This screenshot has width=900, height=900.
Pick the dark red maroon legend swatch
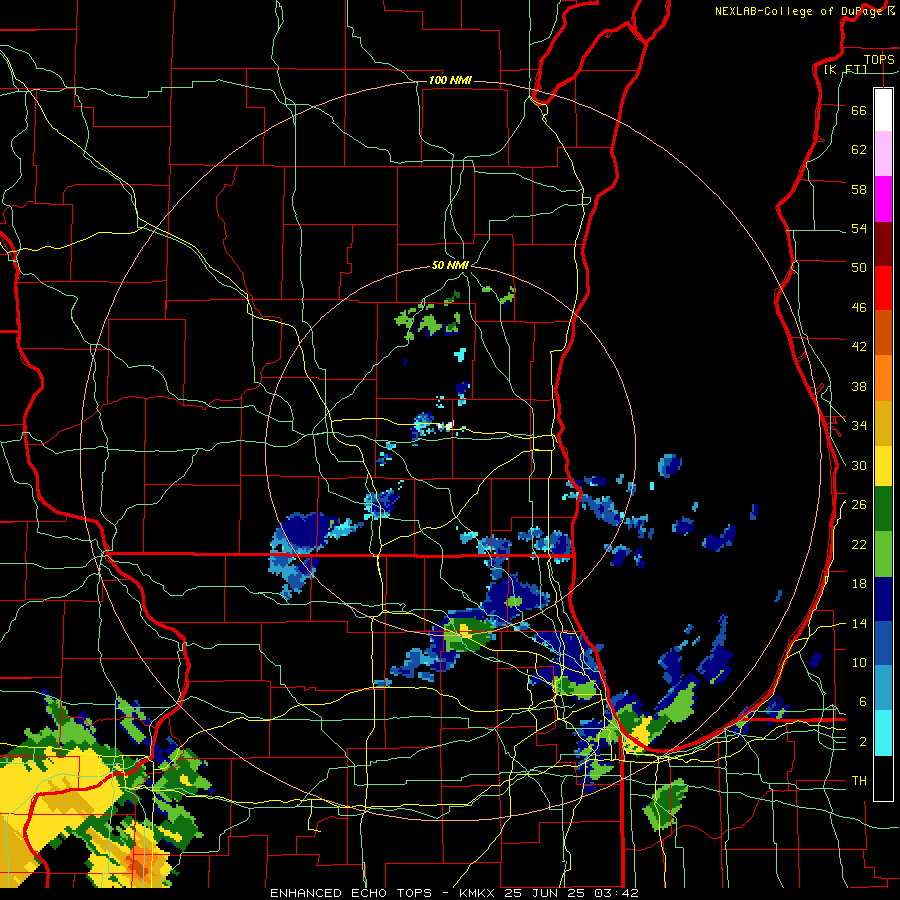pyautogui.click(x=883, y=244)
